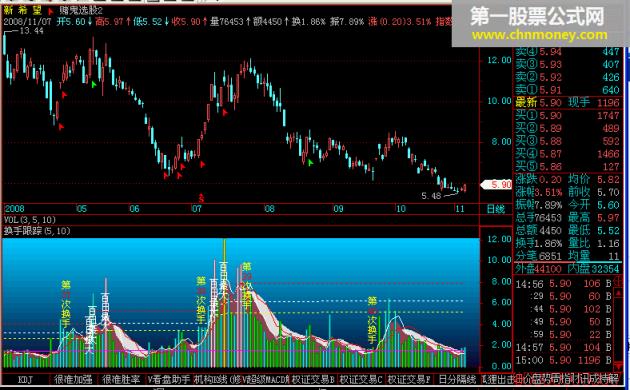Screen dimensions: 630x390
Task: Switch to the 日分隔线 tab
Action: [457, 379]
